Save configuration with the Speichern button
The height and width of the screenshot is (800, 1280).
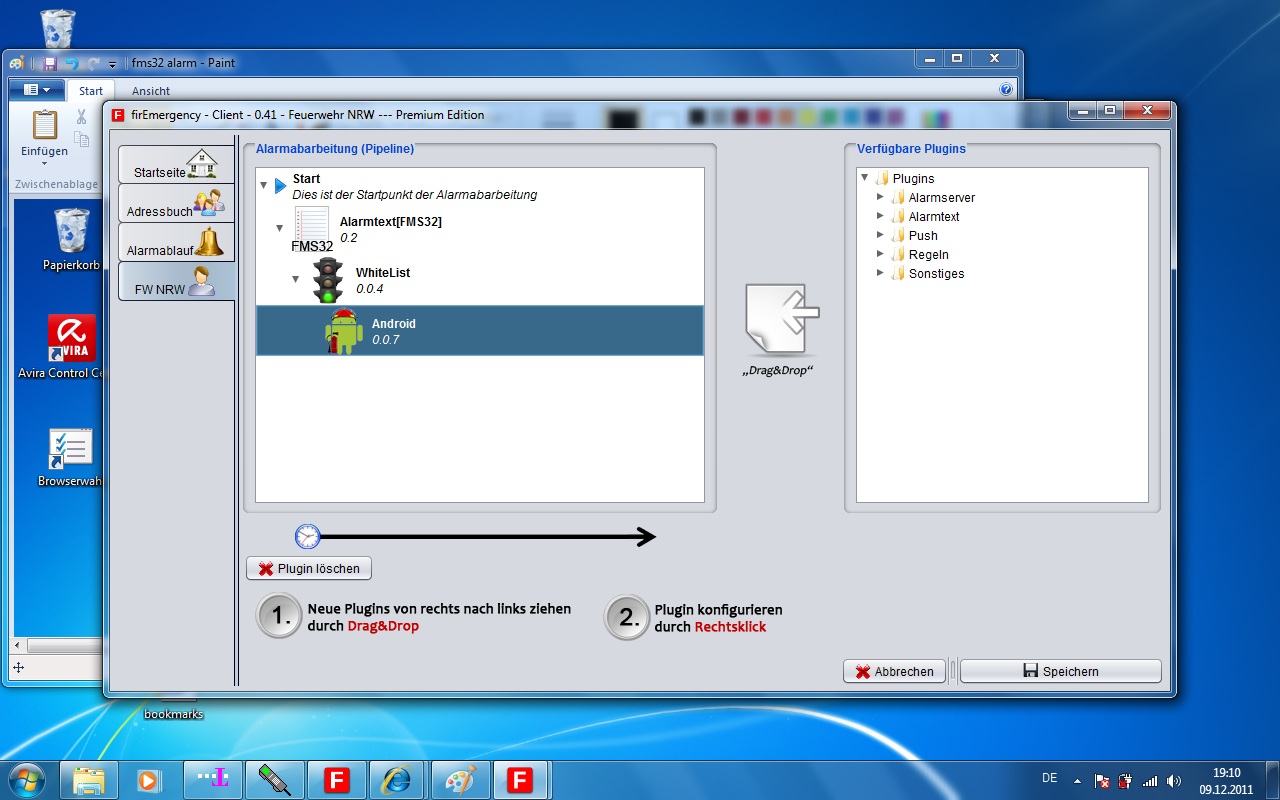click(1060, 671)
